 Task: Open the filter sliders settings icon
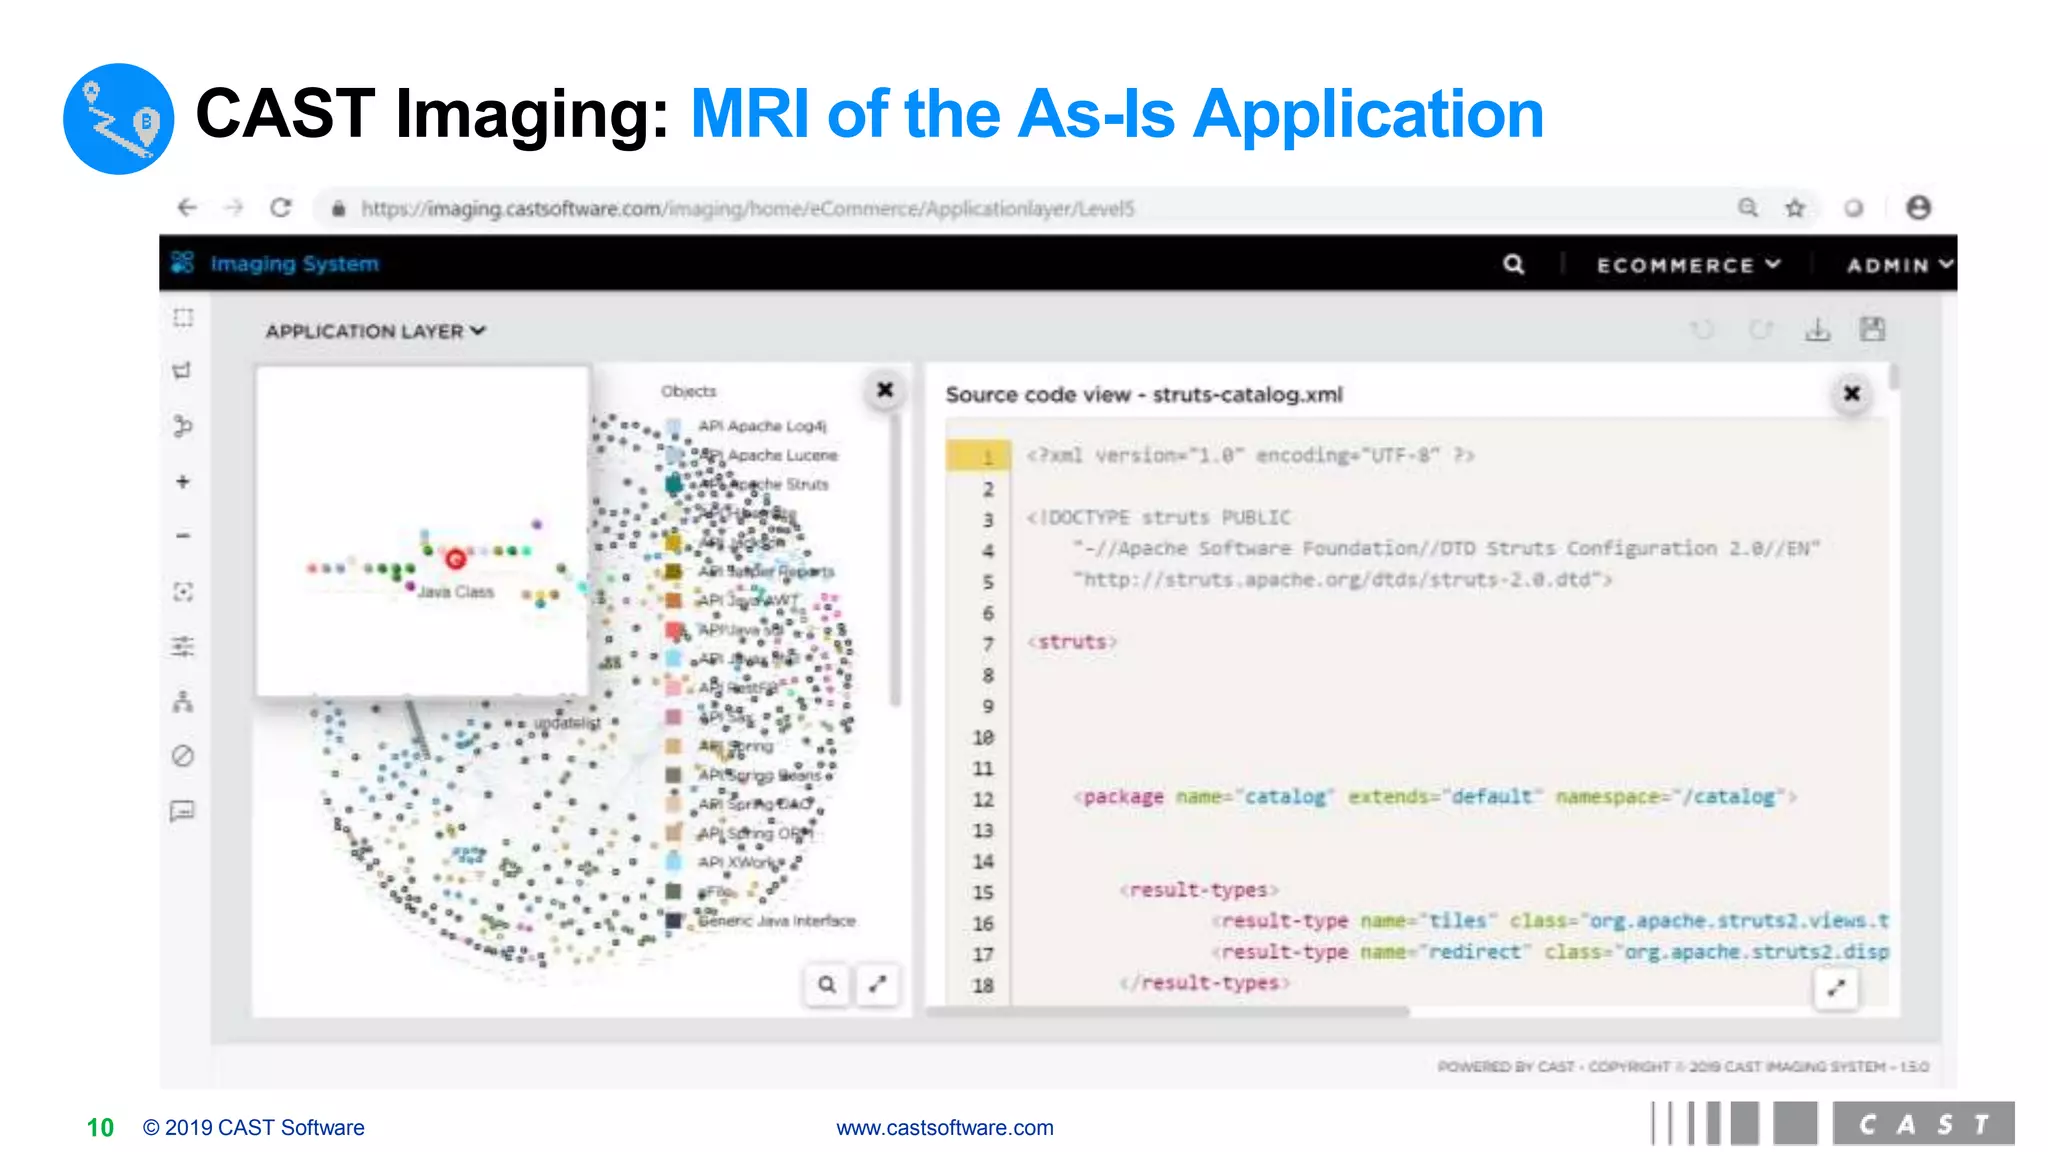coord(183,647)
